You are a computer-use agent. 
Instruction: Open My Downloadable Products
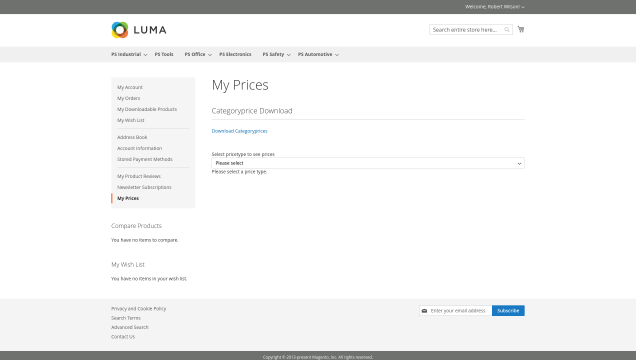pyautogui.click(x=147, y=109)
